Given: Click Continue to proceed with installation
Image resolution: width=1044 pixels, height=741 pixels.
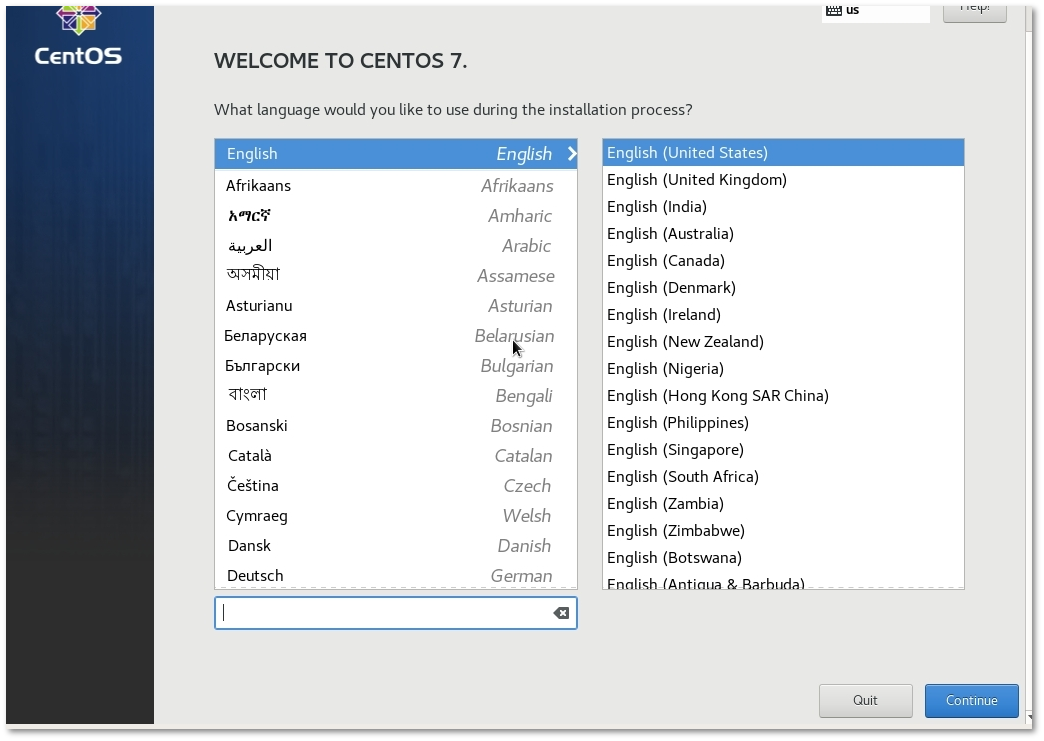Looking at the screenshot, I should coord(971,700).
